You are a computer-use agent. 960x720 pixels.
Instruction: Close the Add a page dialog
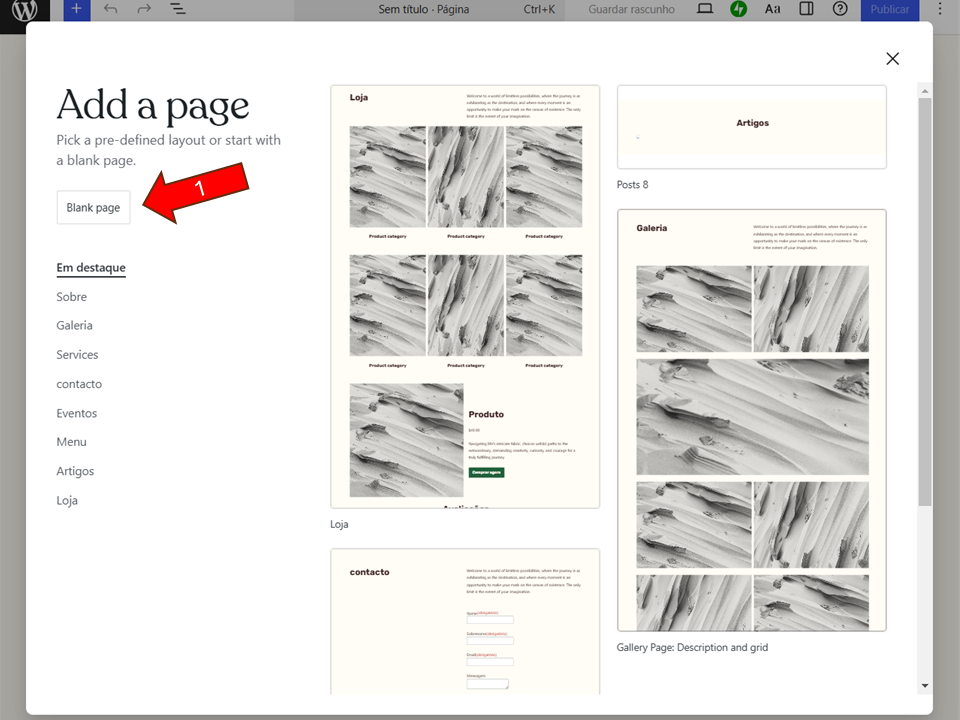[x=892, y=59]
